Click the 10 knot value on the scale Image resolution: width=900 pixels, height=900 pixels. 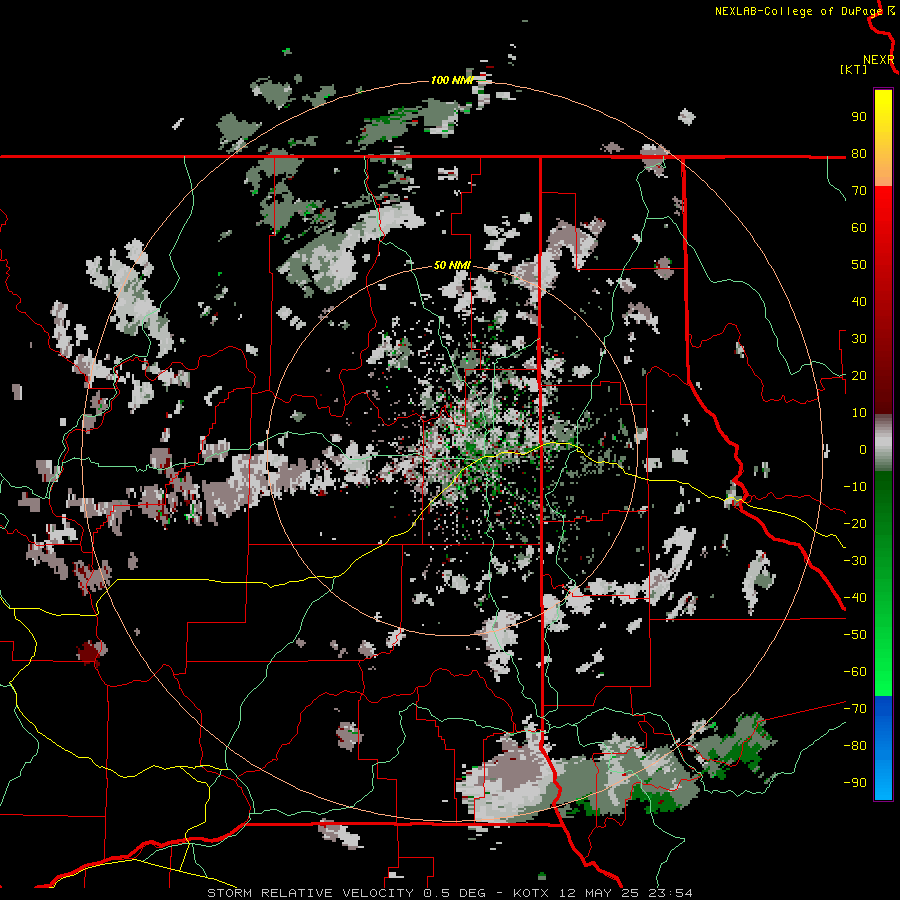click(x=859, y=413)
